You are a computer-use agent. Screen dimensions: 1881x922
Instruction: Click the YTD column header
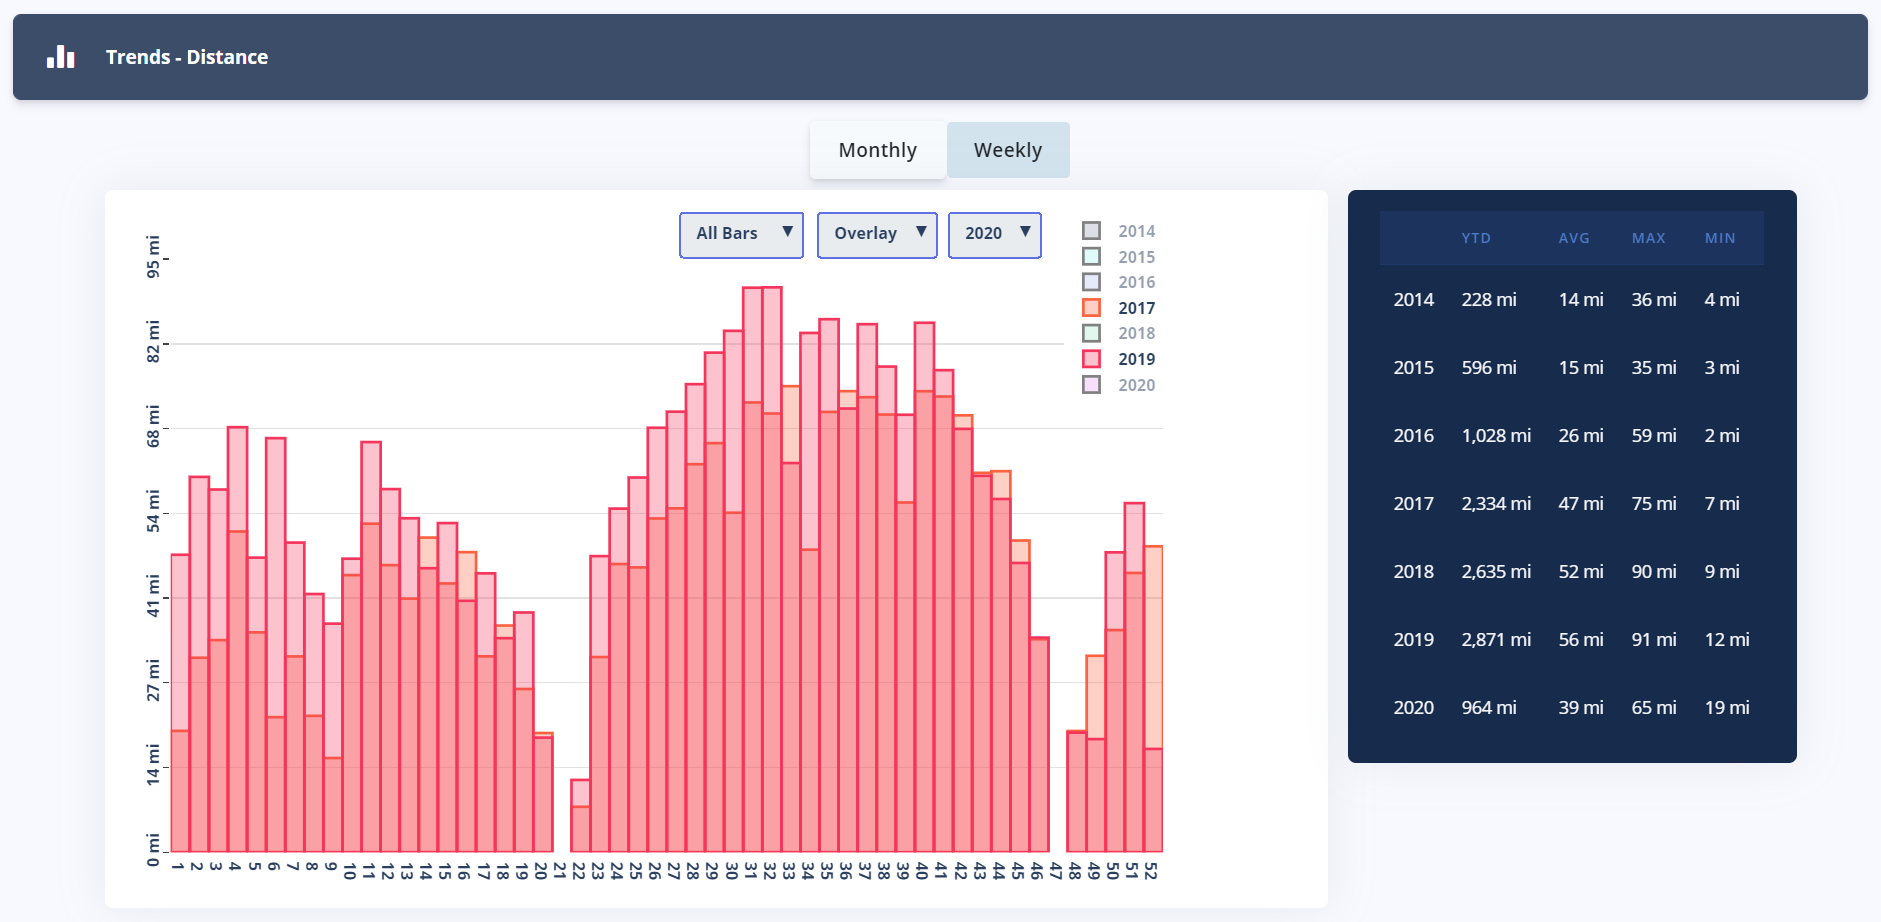pyautogui.click(x=1475, y=238)
